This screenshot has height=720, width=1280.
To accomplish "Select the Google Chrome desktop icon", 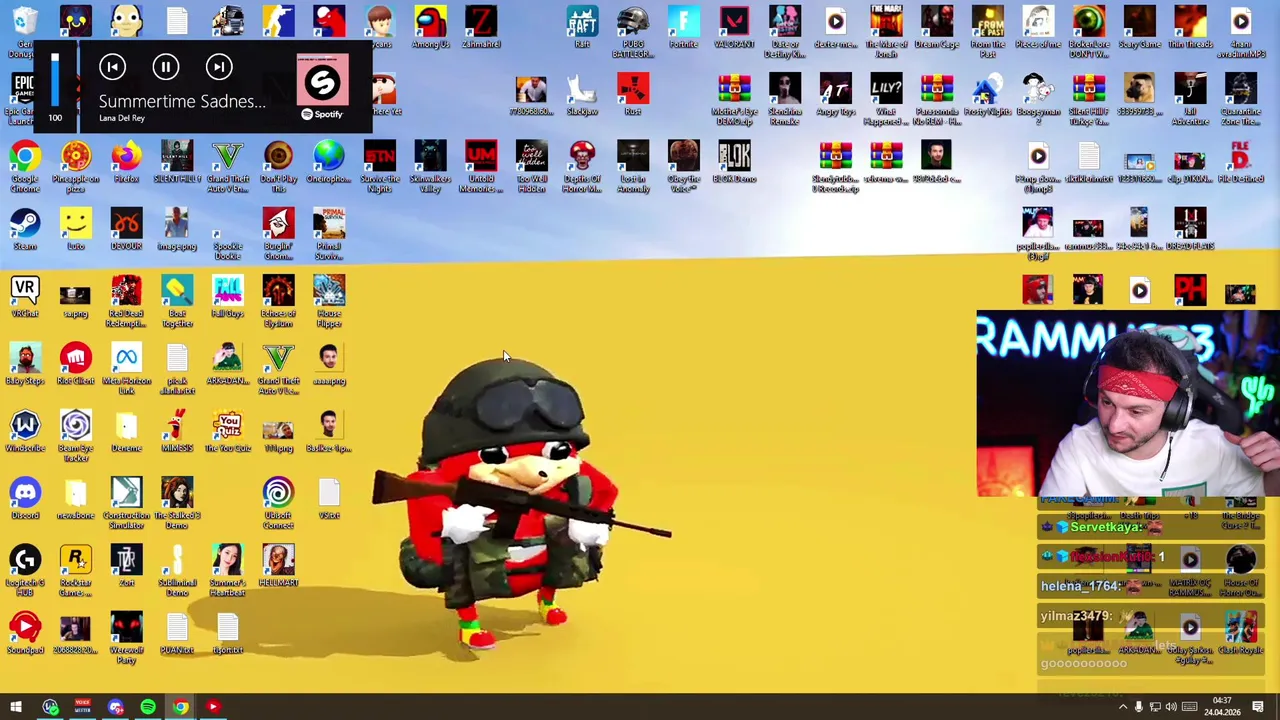I will 25,166.
